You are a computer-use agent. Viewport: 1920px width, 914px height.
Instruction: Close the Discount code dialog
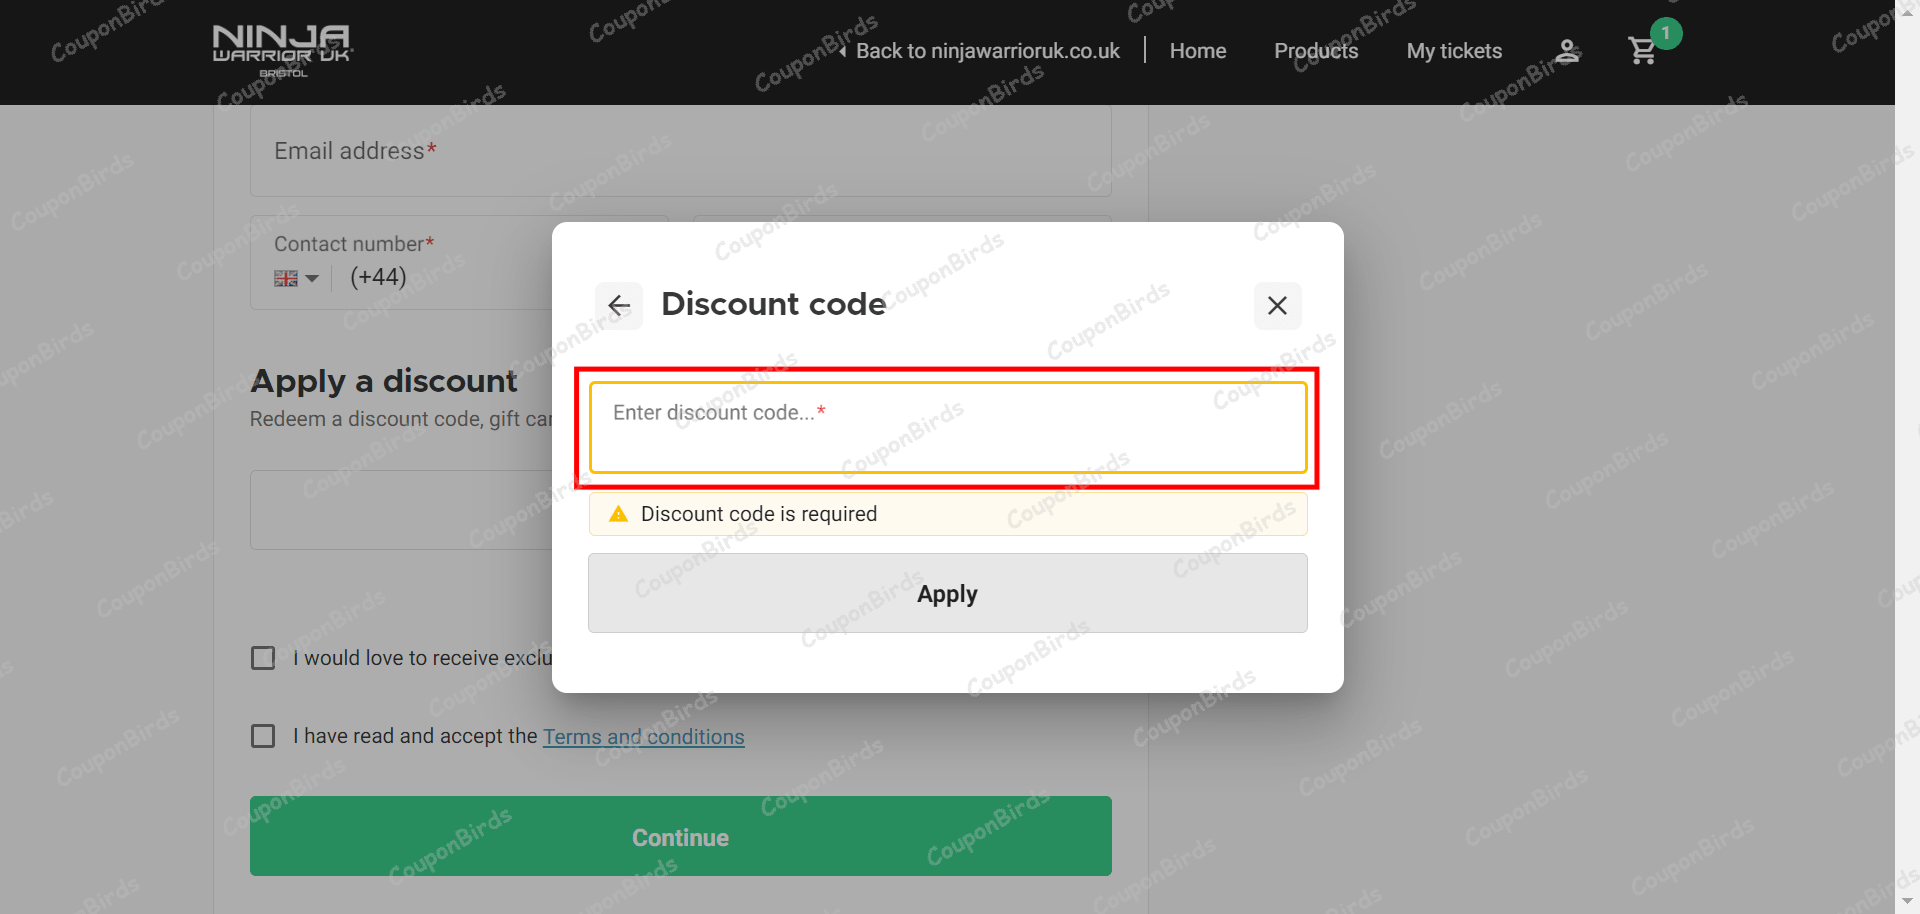coord(1277,305)
